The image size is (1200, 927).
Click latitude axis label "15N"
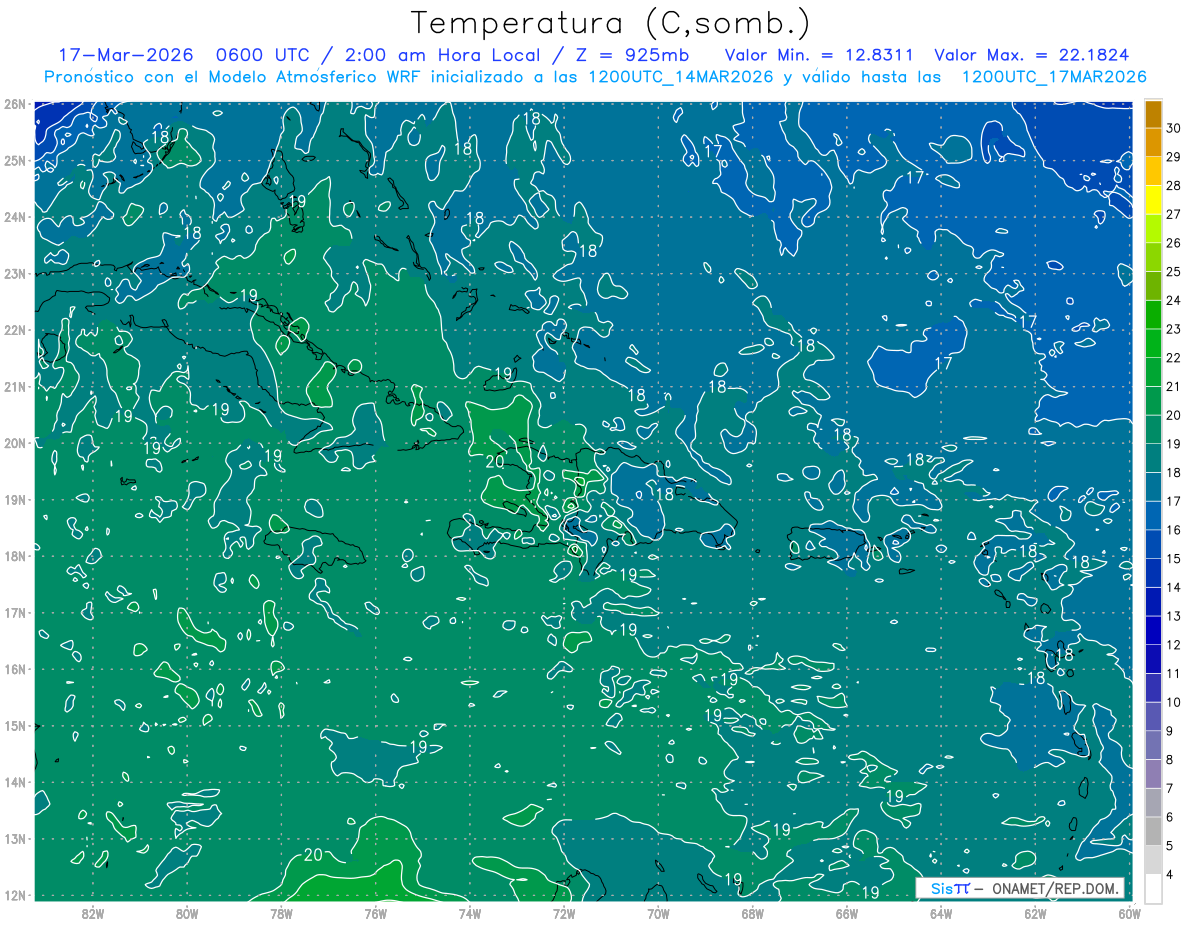pyautogui.click(x=14, y=725)
